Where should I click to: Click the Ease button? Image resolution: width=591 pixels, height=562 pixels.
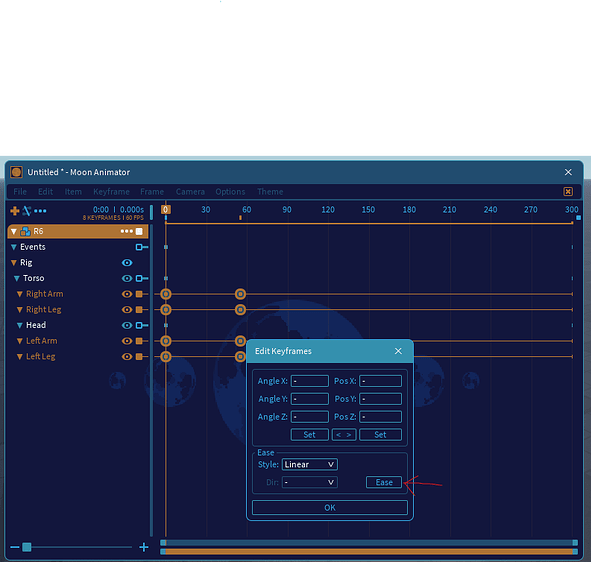coord(384,482)
